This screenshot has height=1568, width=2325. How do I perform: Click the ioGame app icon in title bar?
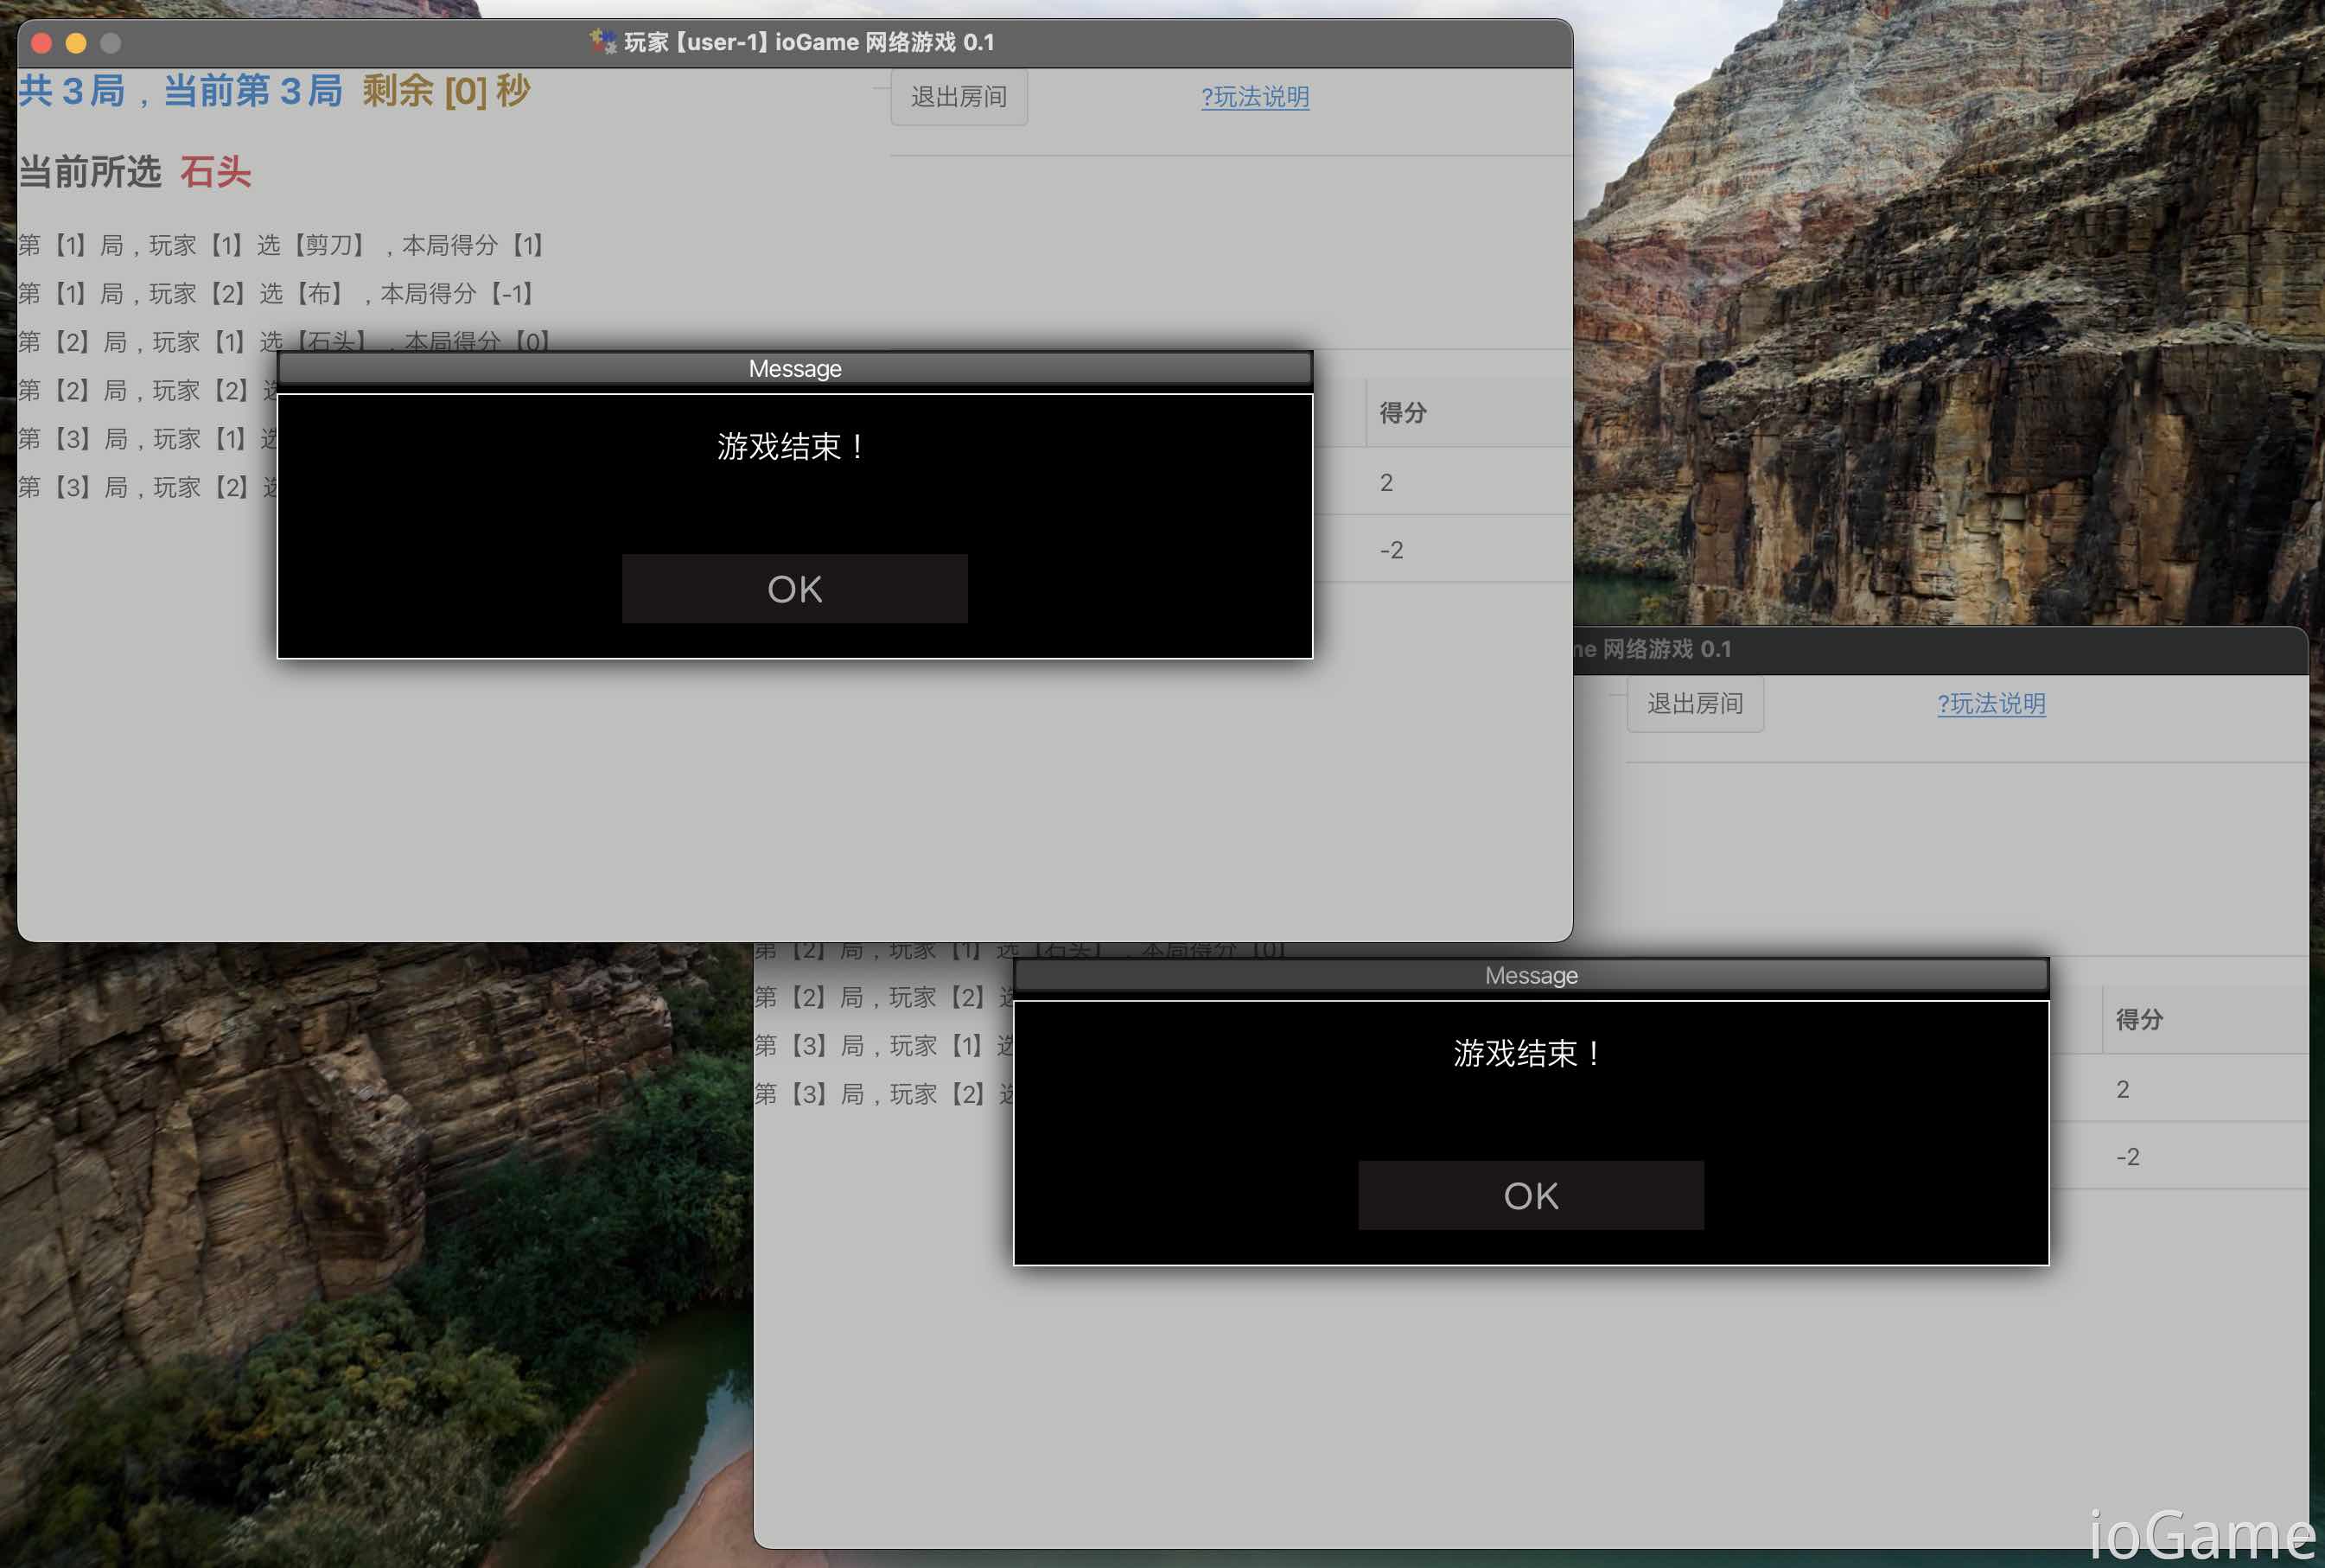tap(602, 41)
